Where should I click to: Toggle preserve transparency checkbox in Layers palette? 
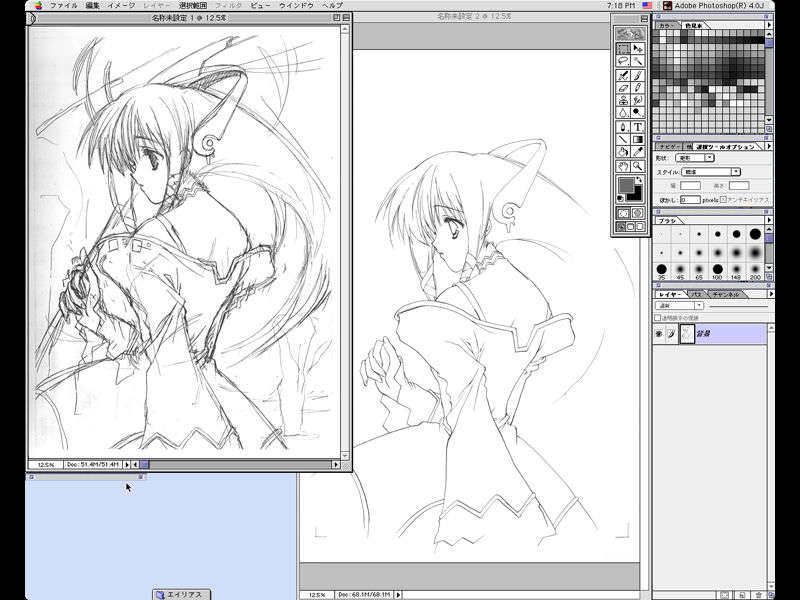pyautogui.click(x=658, y=318)
